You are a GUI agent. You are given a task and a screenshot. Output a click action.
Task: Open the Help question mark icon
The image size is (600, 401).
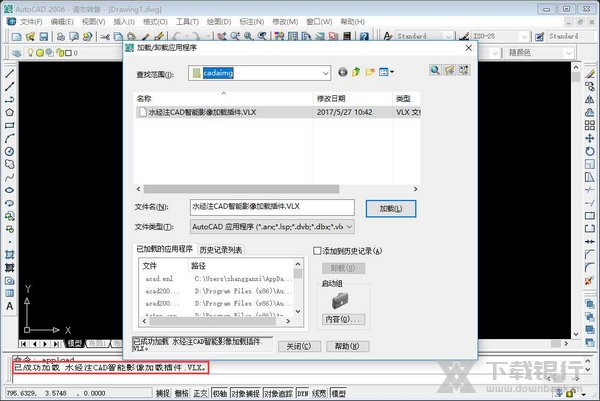364,37
